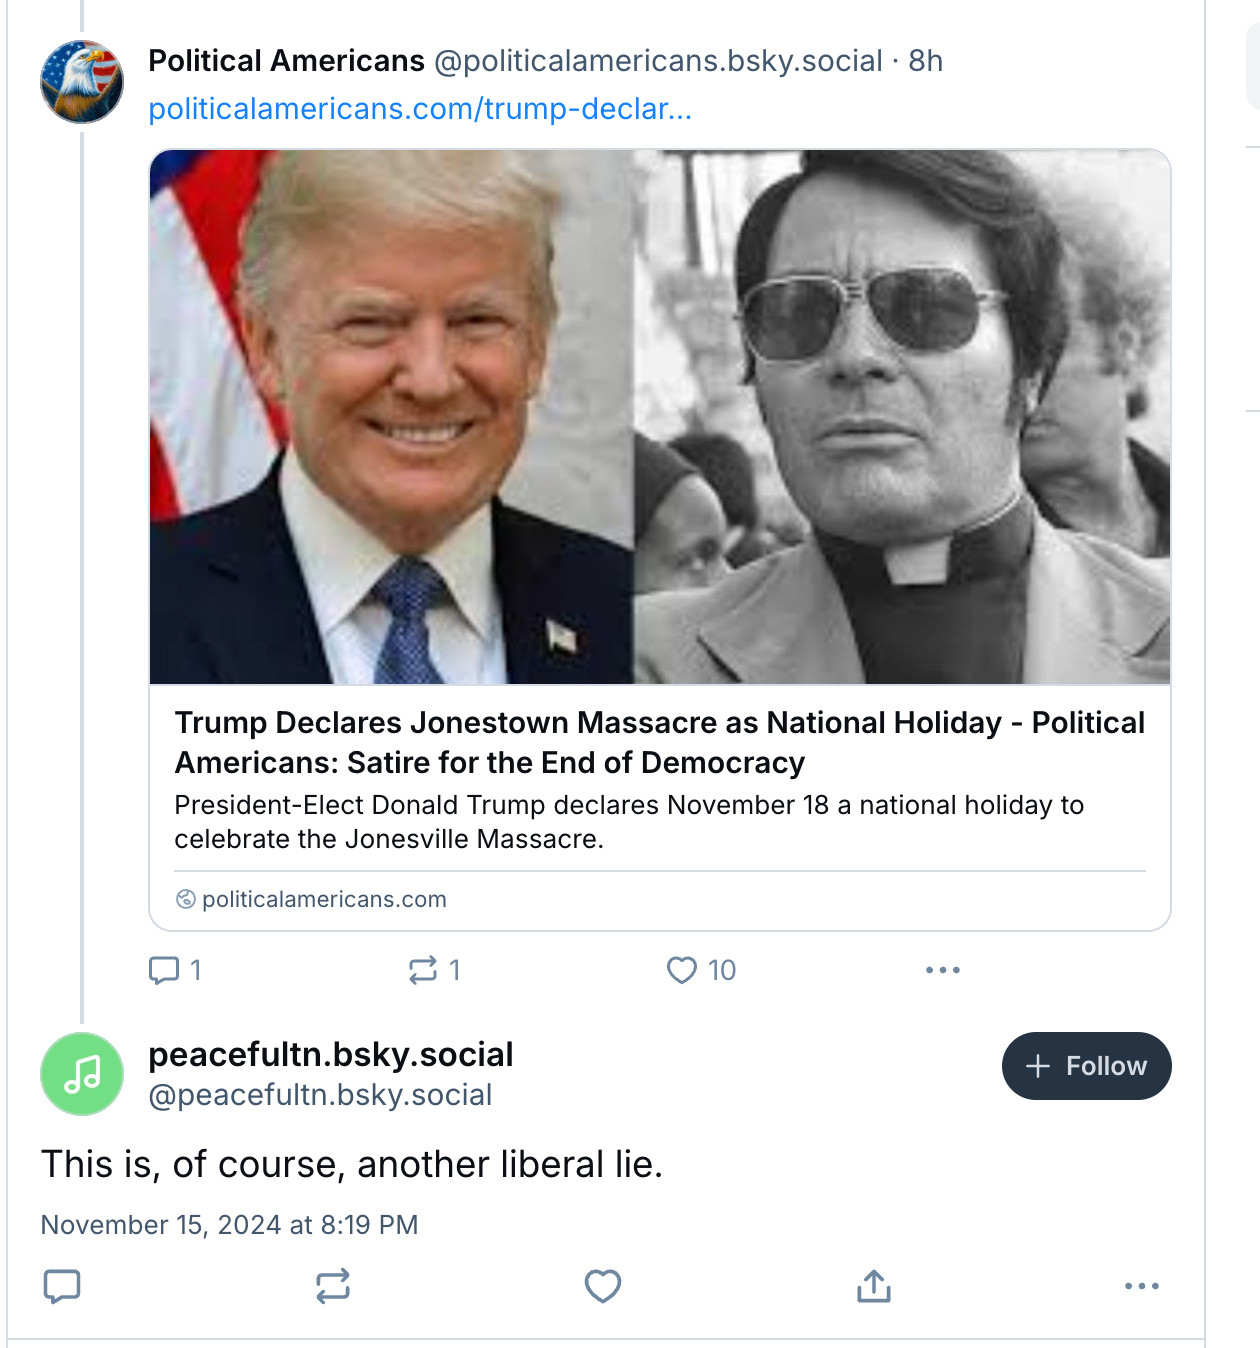Open more options for the Political Americans post

click(x=942, y=970)
